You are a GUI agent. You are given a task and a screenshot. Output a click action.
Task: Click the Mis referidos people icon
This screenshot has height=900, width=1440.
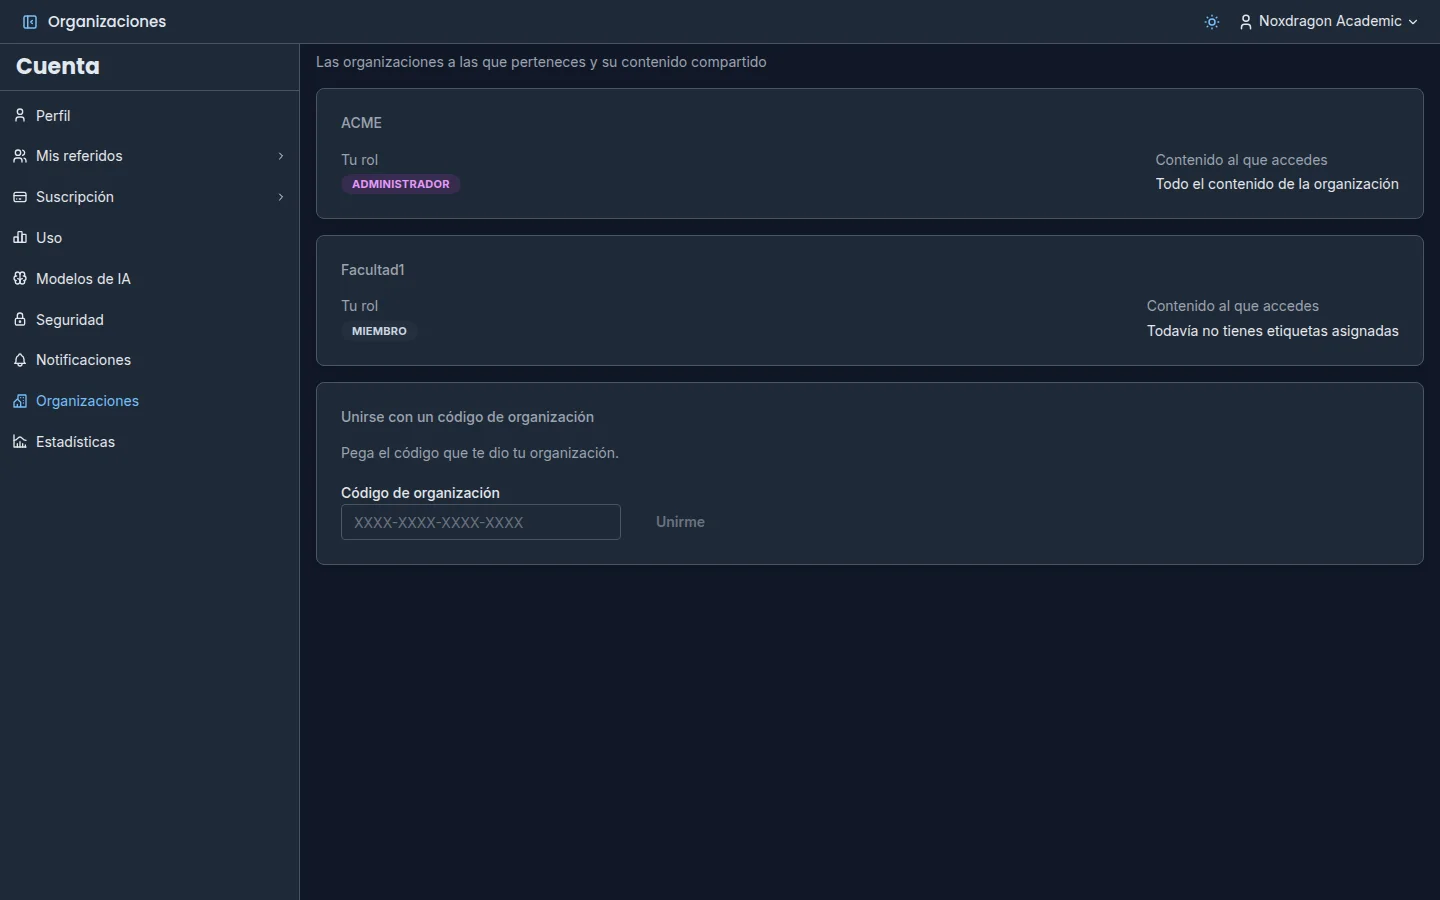tap(20, 156)
